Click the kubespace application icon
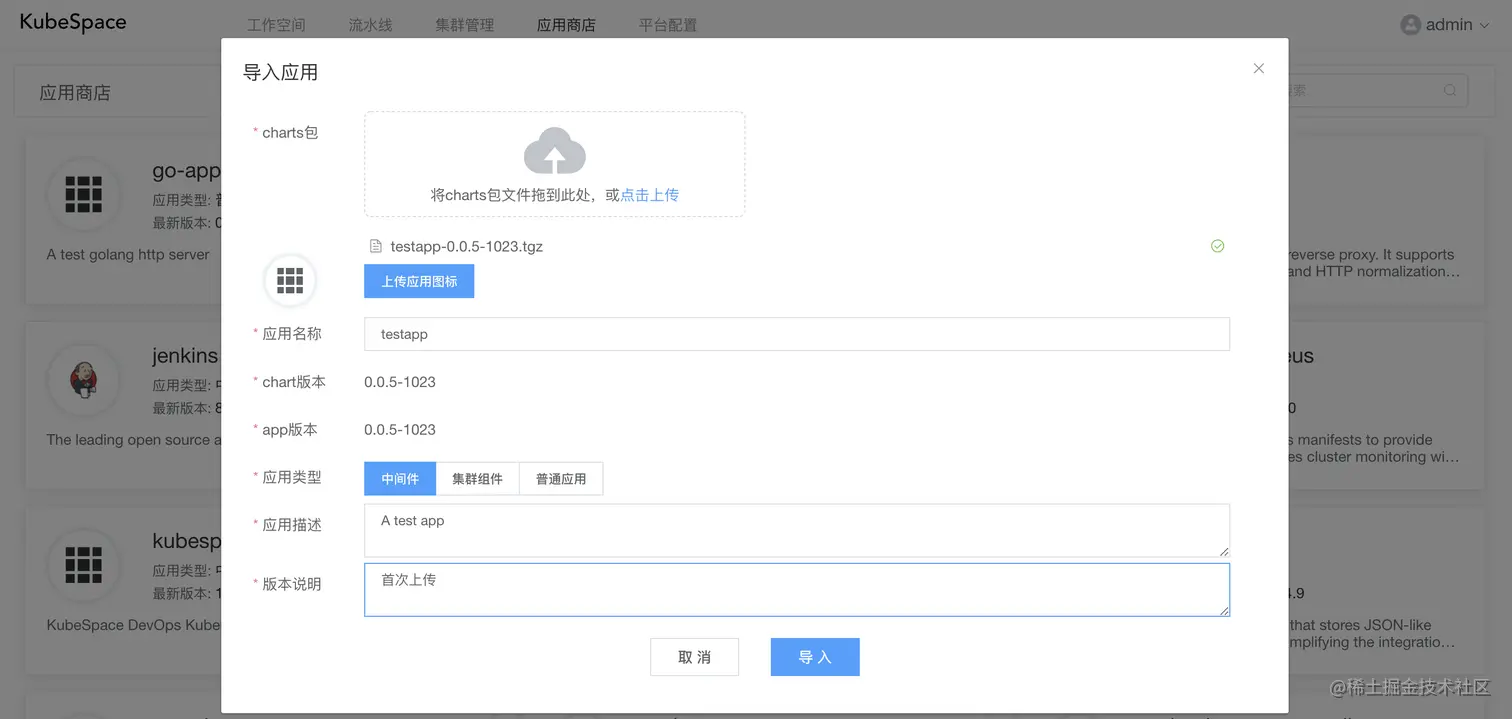The height and width of the screenshot is (719, 1512). [84, 565]
